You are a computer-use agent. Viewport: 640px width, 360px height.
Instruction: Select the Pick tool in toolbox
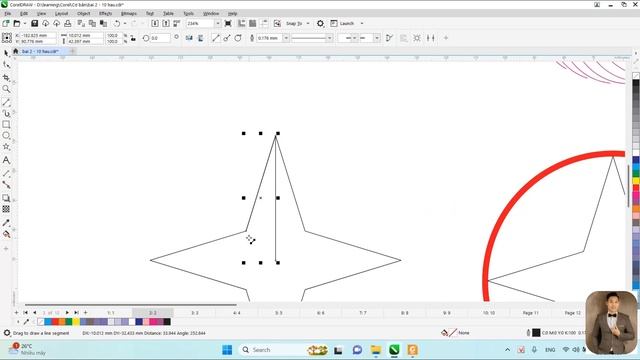click(x=6, y=53)
